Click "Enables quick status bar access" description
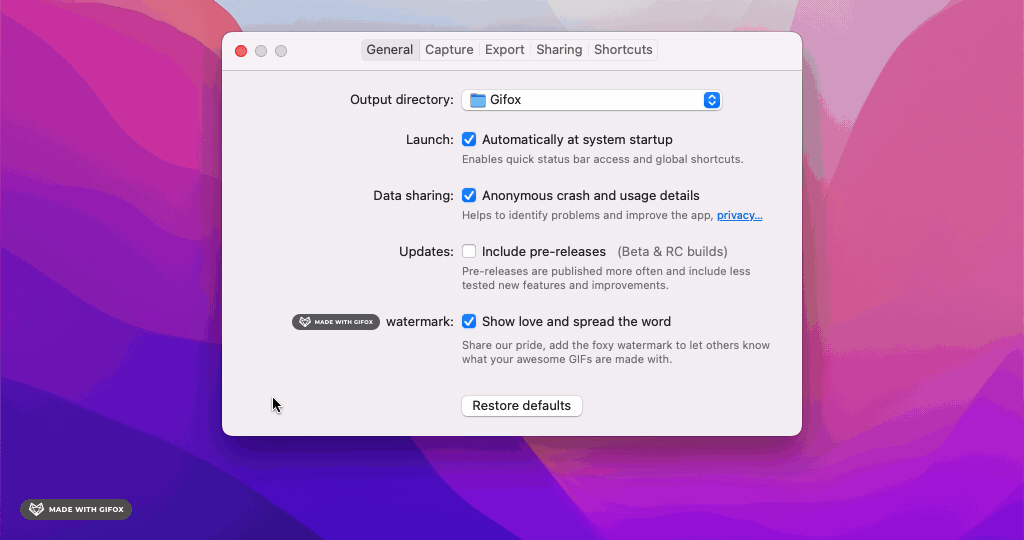 point(603,159)
